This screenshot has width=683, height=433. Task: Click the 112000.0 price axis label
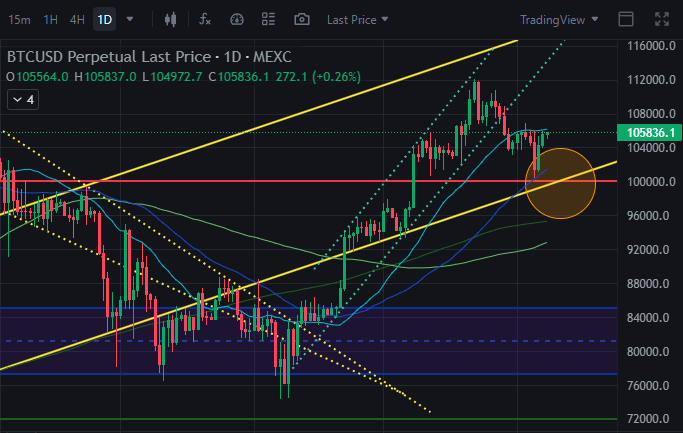(651, 80)
